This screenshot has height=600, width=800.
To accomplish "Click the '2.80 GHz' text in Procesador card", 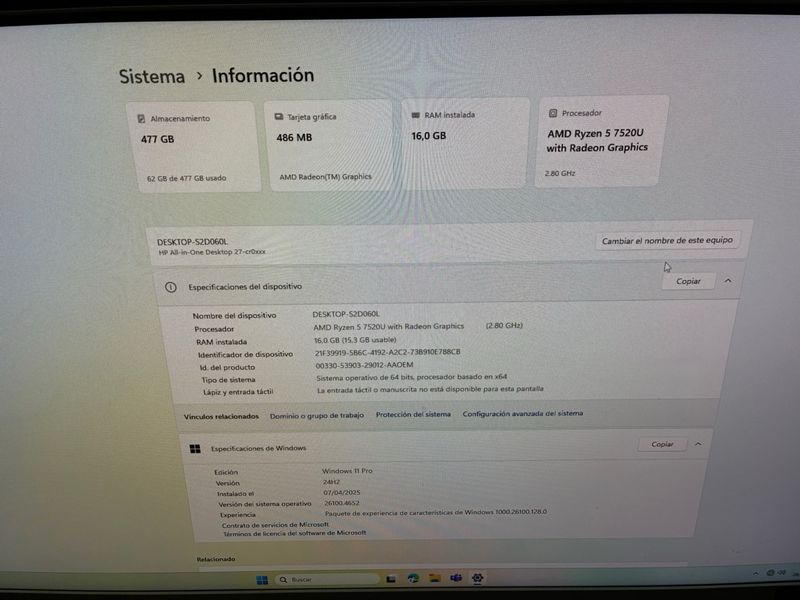I will 560,173.
